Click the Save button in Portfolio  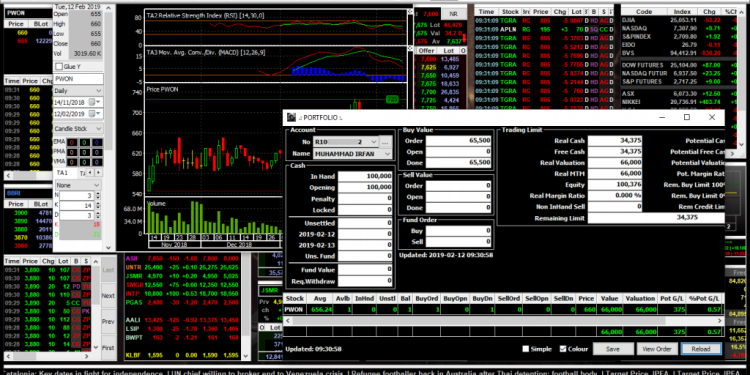coord(613,349)
